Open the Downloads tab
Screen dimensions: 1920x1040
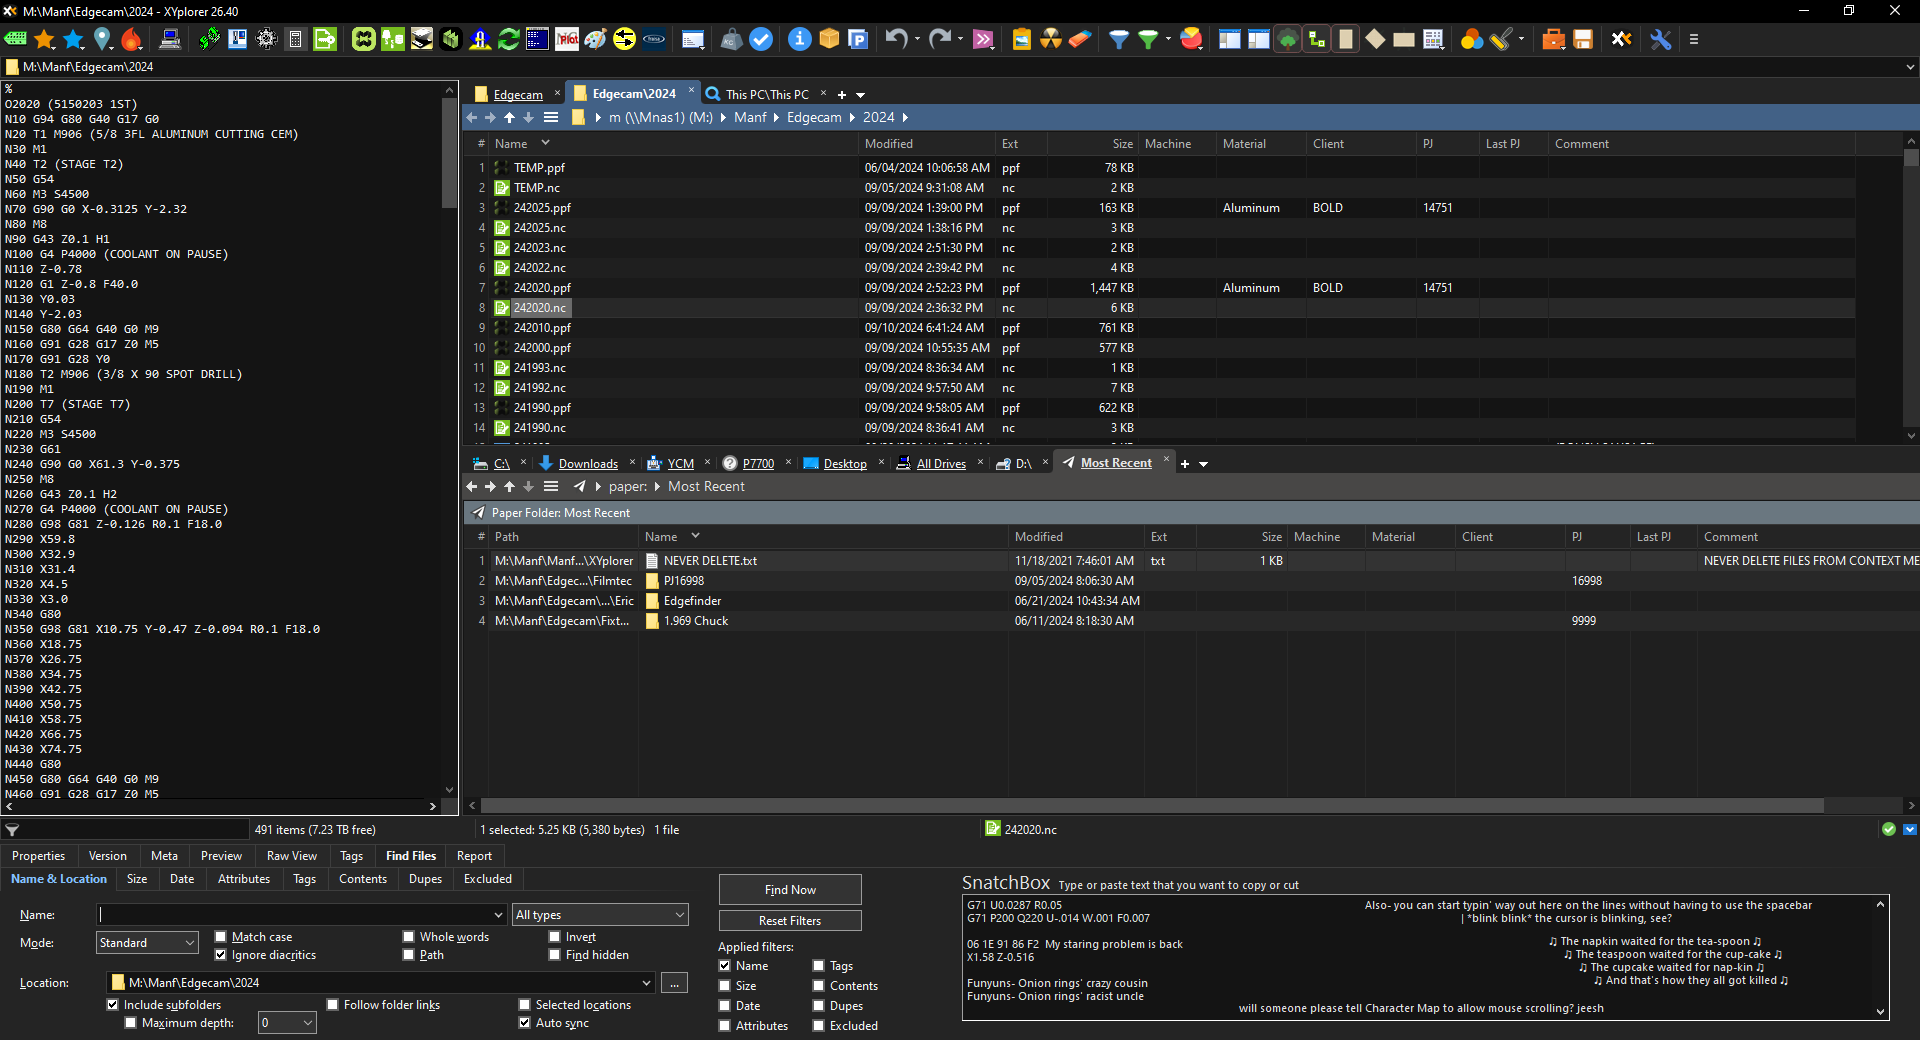click(x=588, y=464)
